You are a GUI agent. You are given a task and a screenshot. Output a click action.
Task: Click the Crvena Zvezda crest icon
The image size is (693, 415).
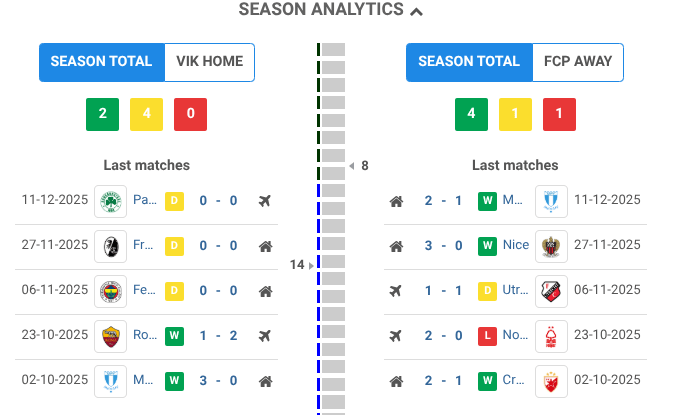[551, 381]
